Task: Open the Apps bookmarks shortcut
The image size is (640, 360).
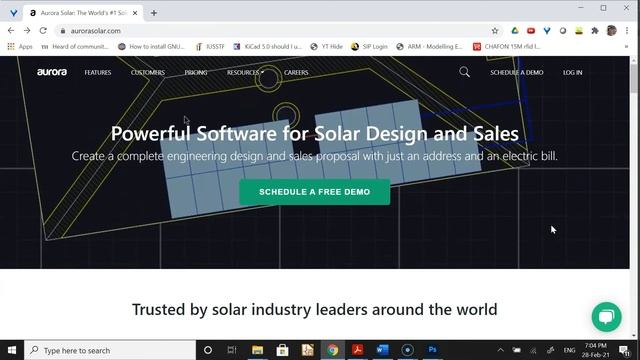Action: [20, 47]
